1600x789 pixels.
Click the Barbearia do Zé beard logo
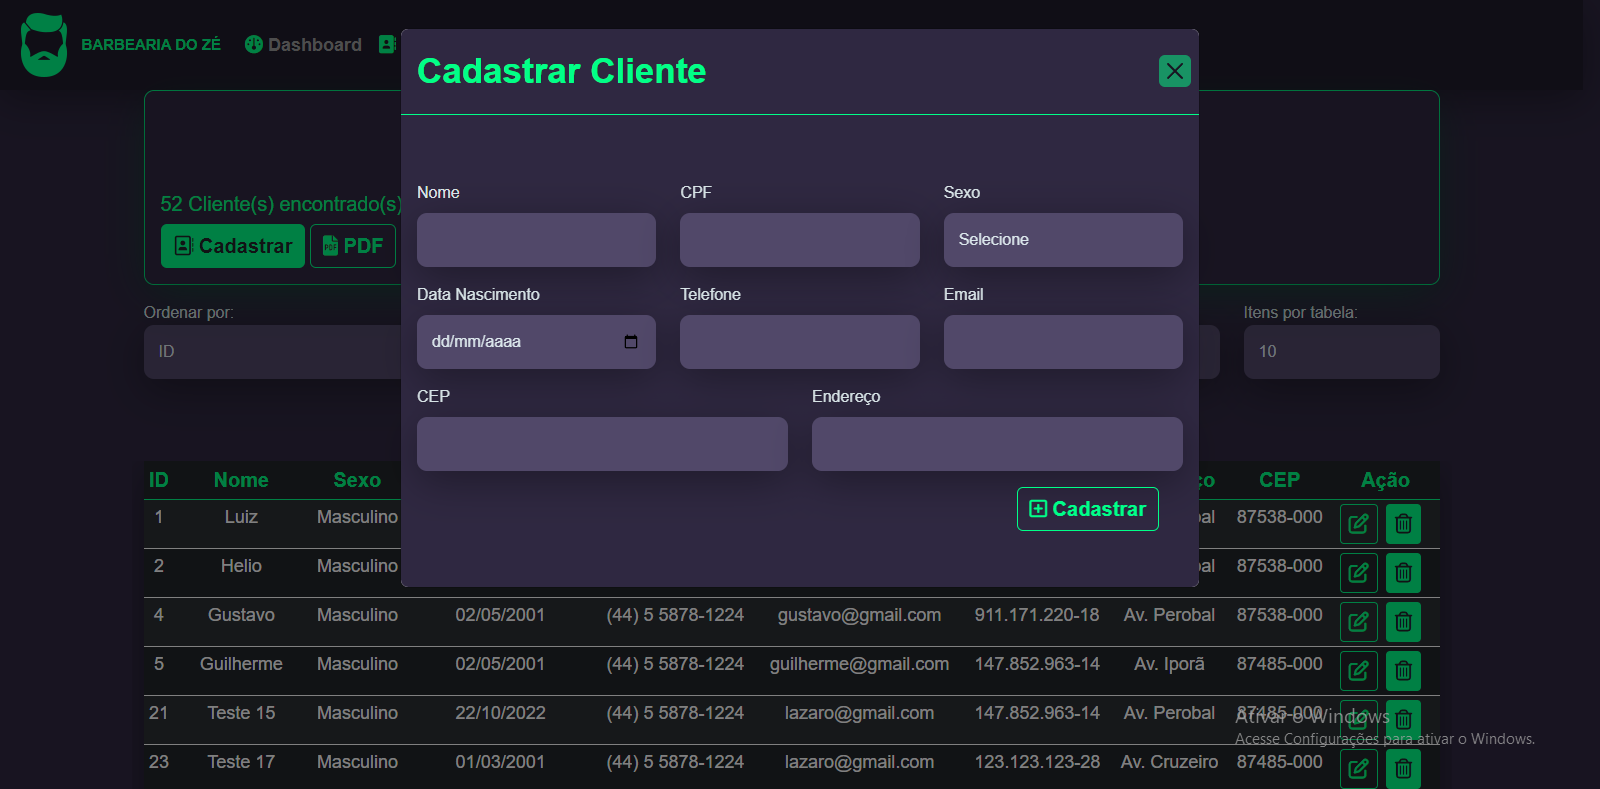[44, 45]
